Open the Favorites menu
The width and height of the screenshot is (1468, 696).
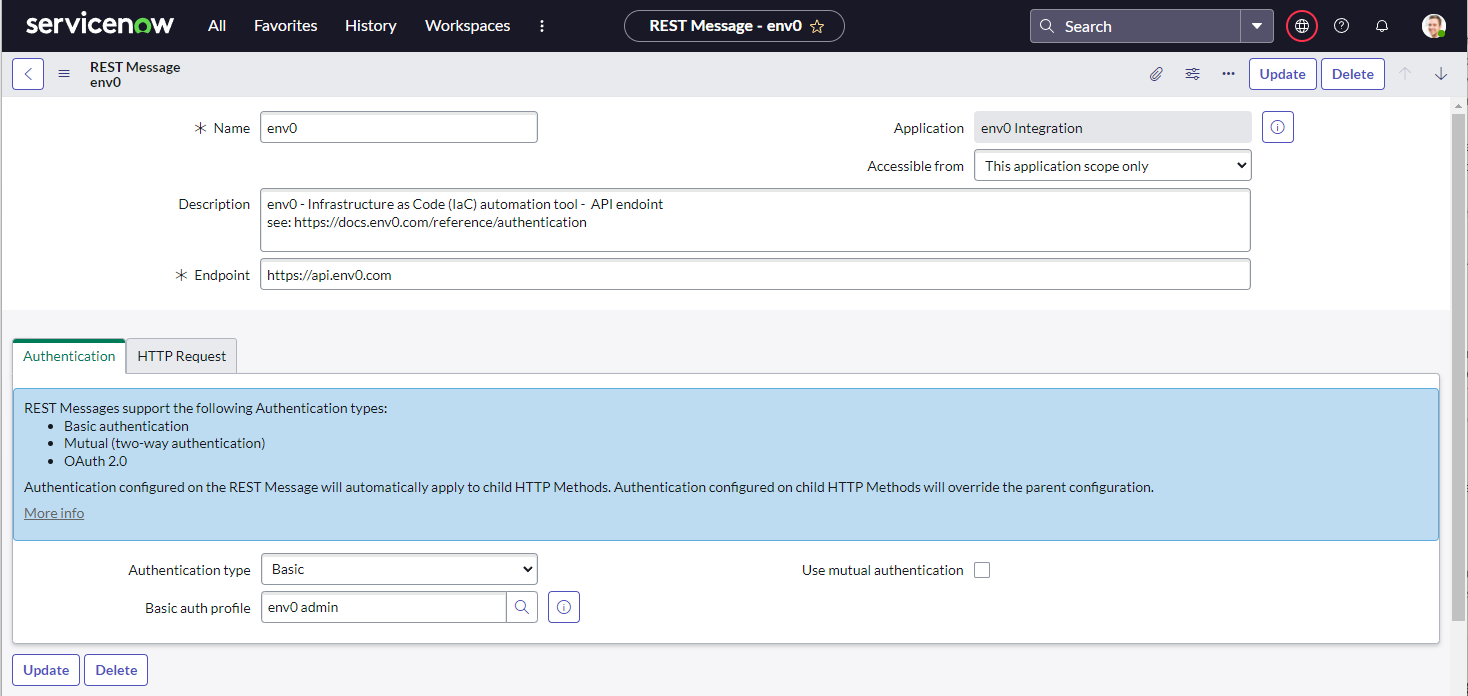tap(286, 26)
